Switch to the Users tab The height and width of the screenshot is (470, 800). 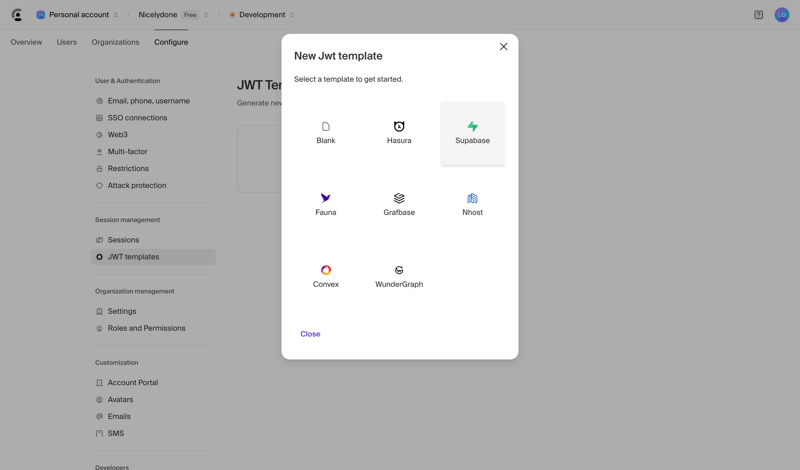coord(67,42)
